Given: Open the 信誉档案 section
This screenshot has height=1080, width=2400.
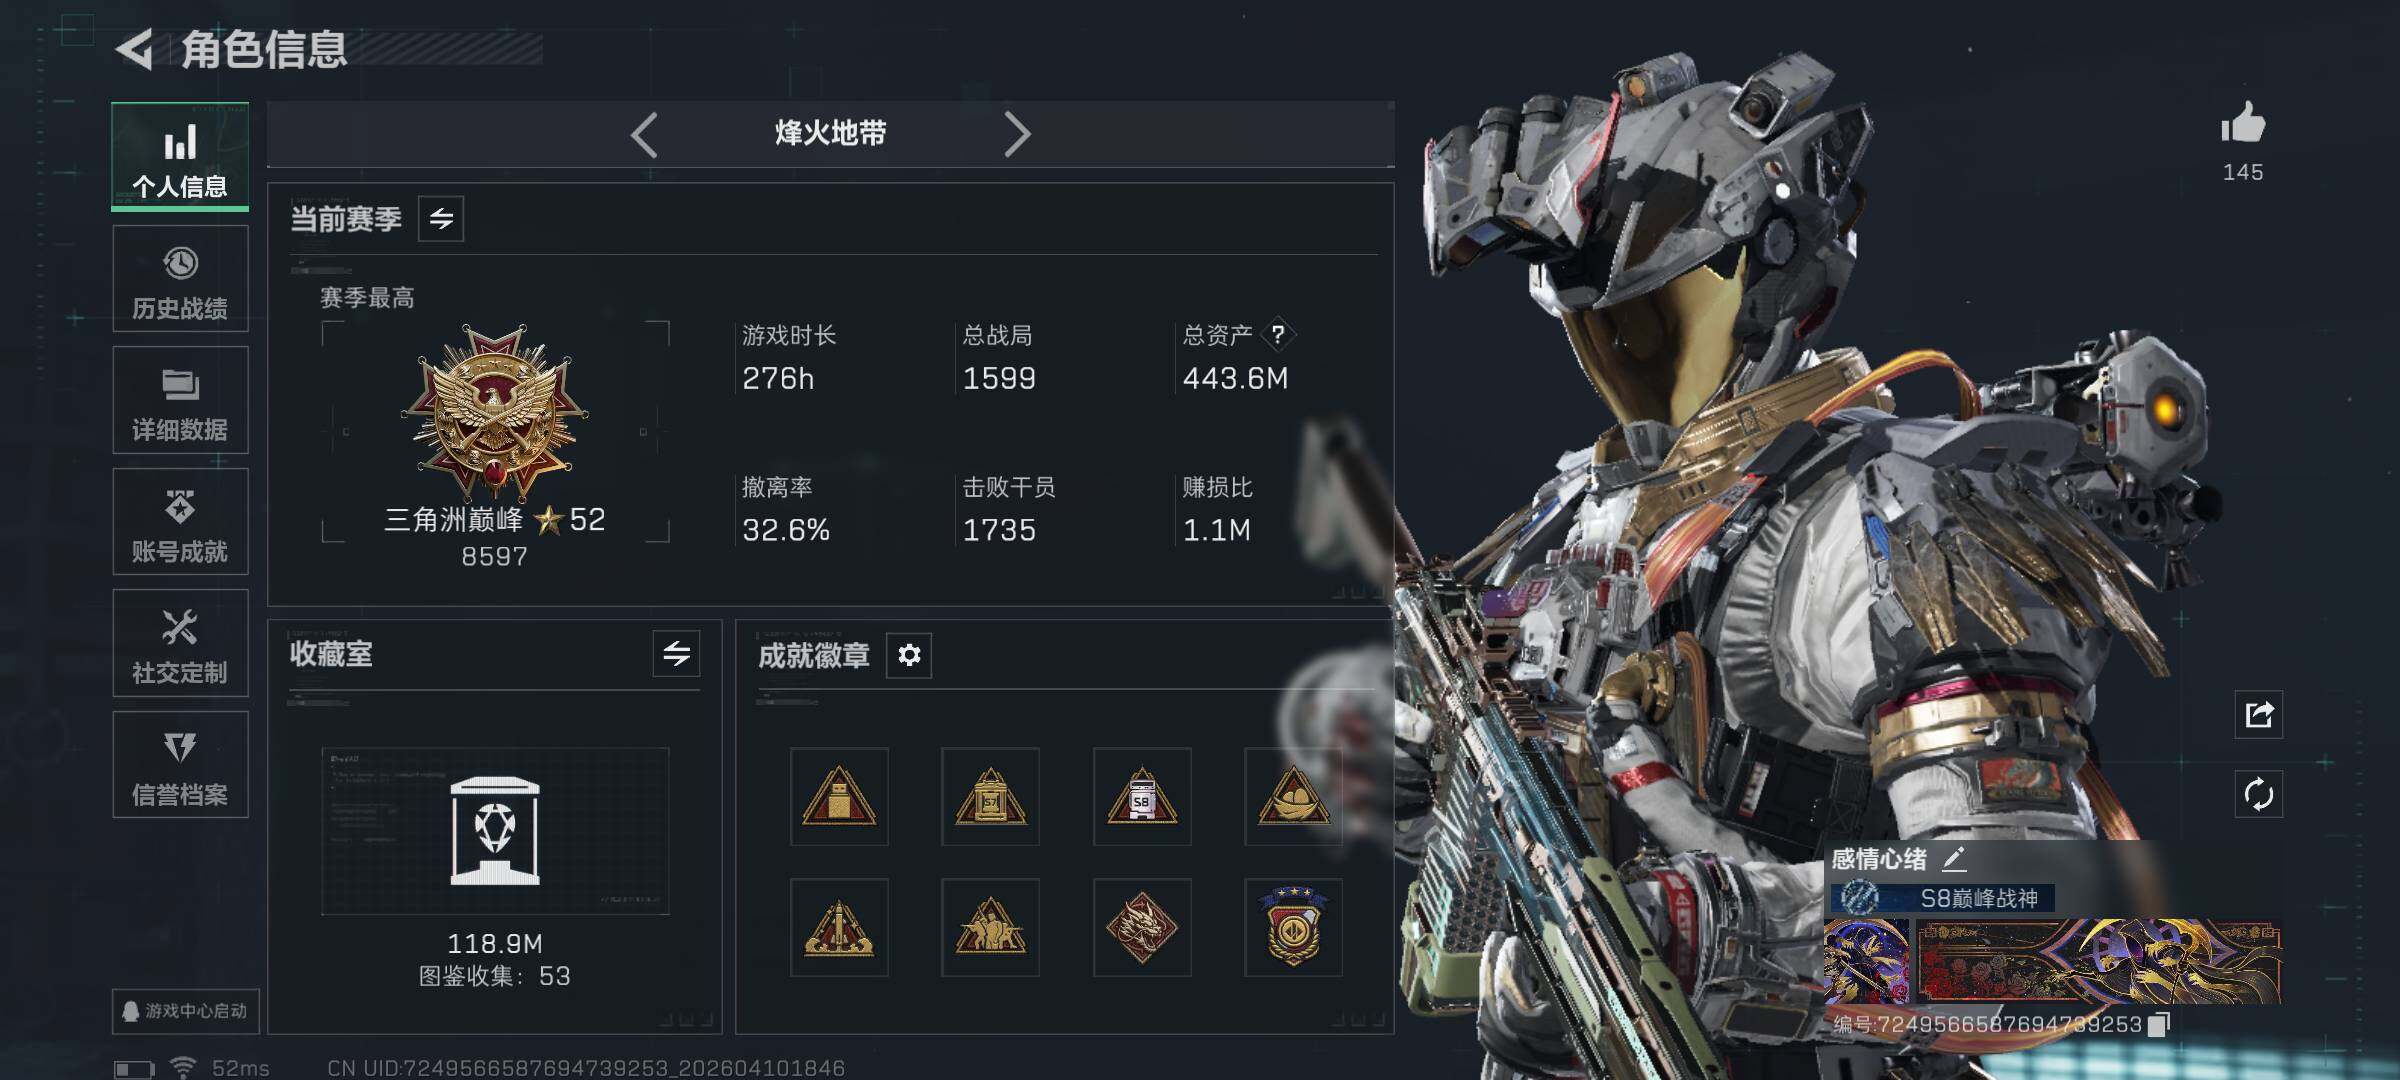Looking at the screenshot, I should click(180, 765).
